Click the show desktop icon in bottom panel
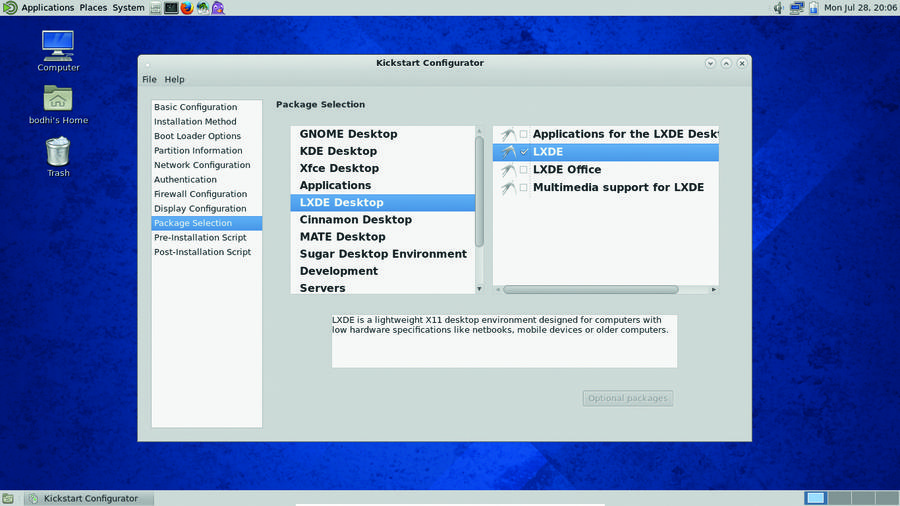 click(x=7, y=499)
